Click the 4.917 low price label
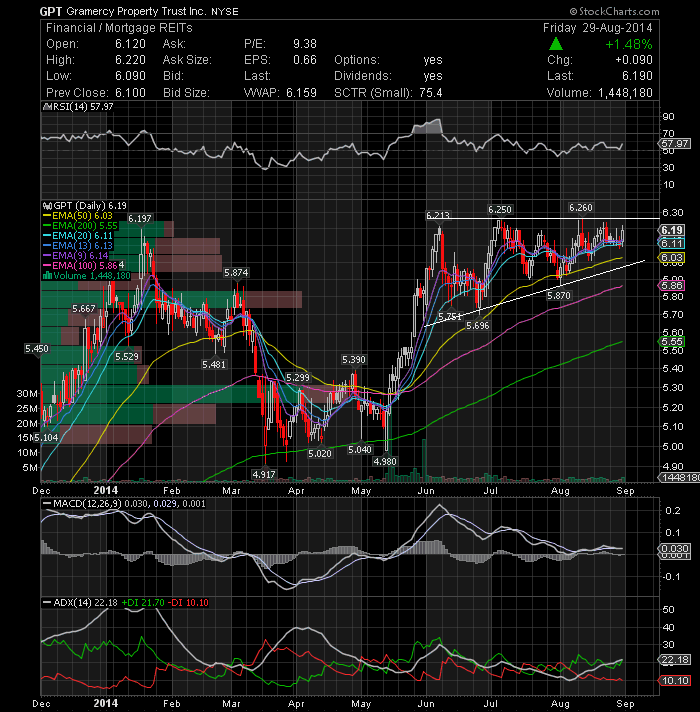 click(x=264, y=475)
